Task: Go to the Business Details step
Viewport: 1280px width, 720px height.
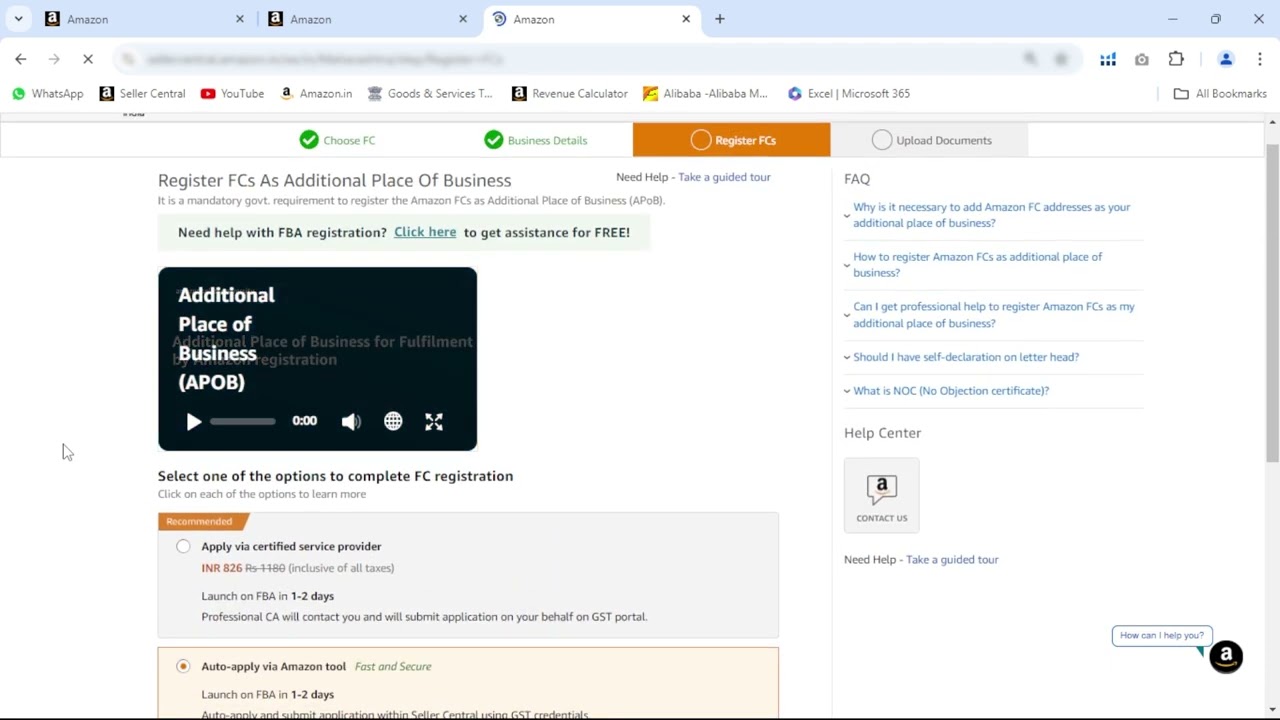Action: point(535,140)
